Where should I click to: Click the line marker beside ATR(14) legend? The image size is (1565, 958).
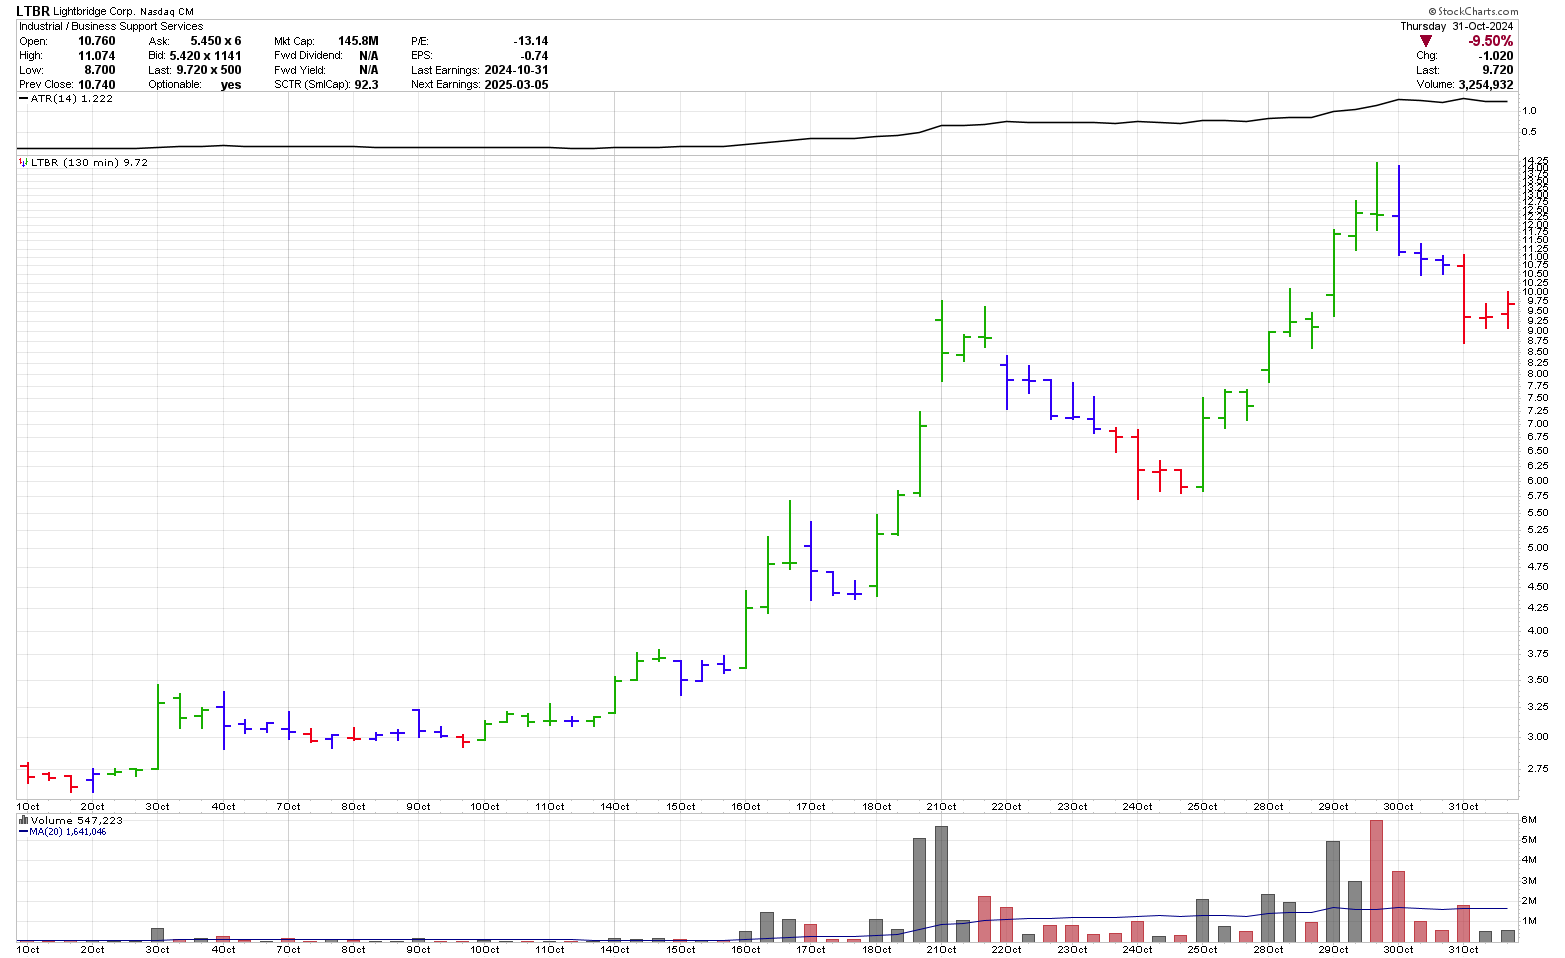(x=23, y=99)
